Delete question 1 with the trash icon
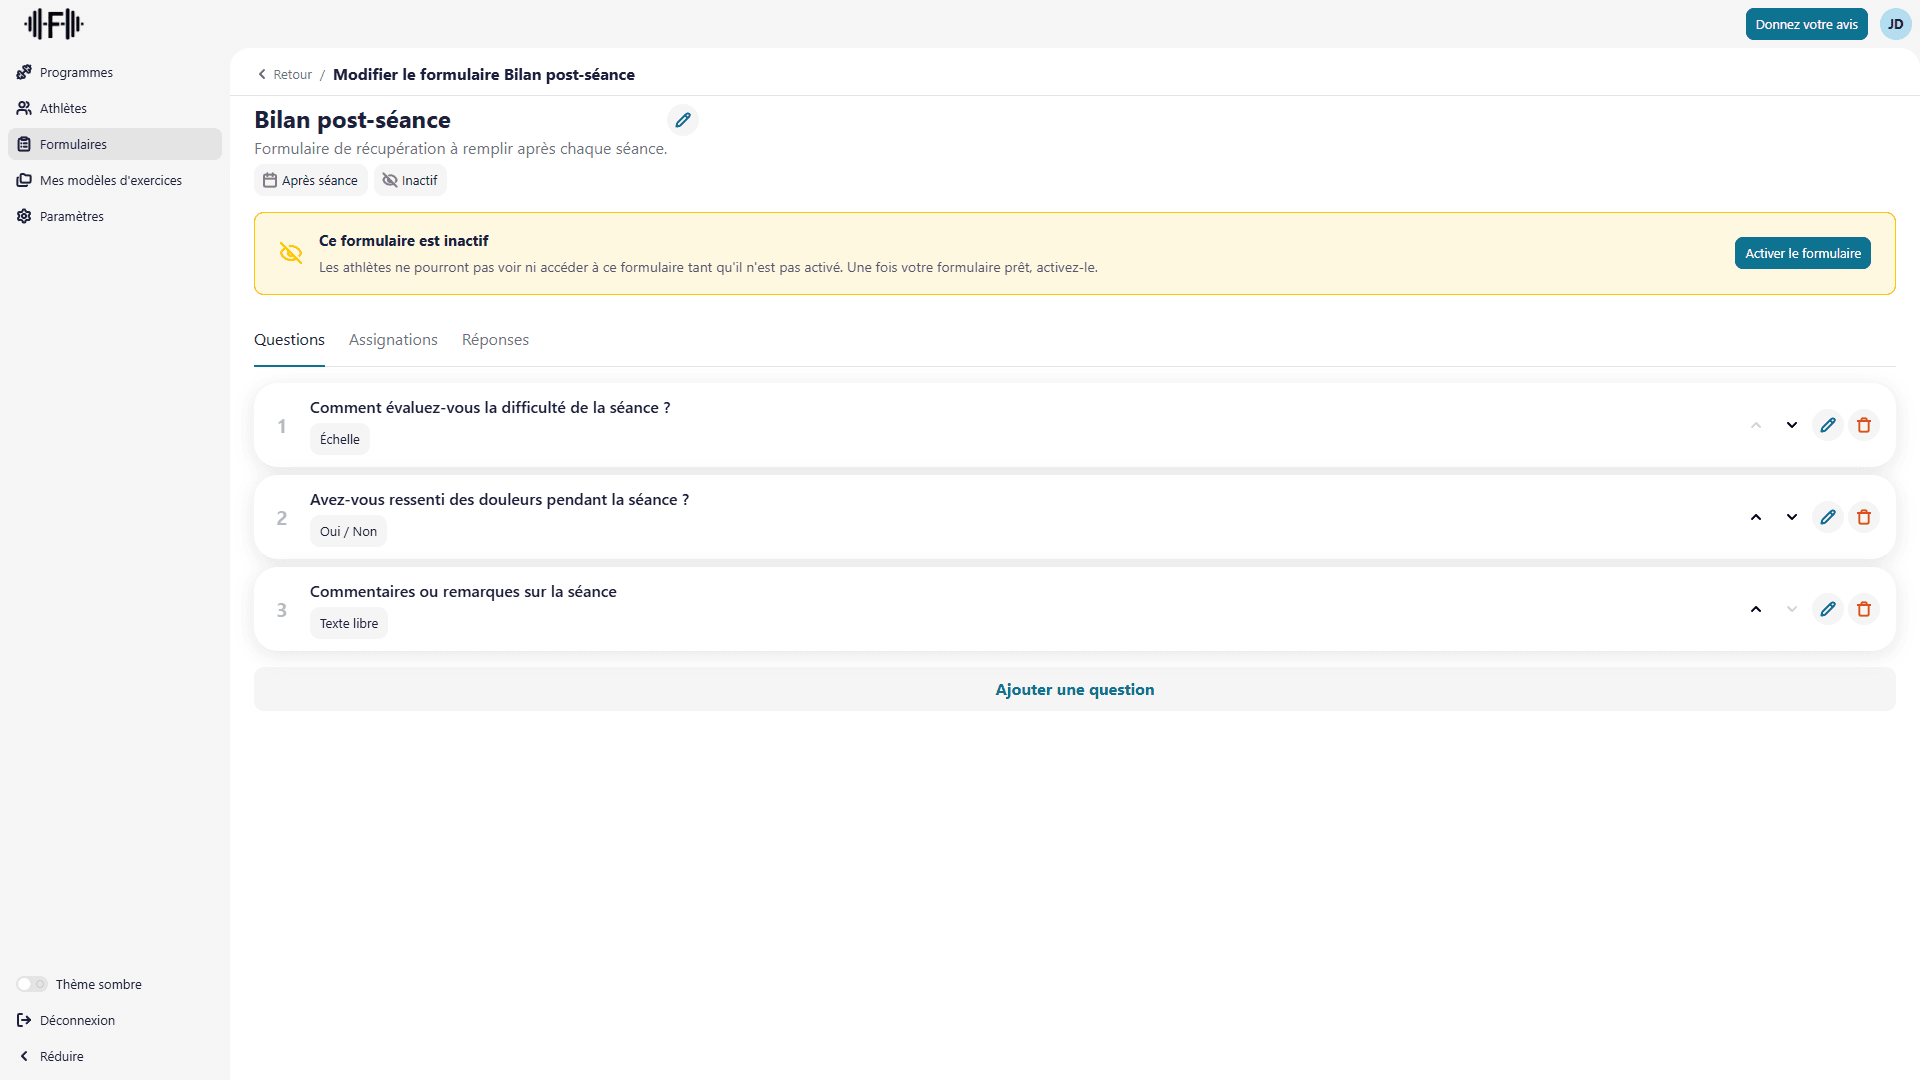The image size is (1920, 1080). point(1863,425)
